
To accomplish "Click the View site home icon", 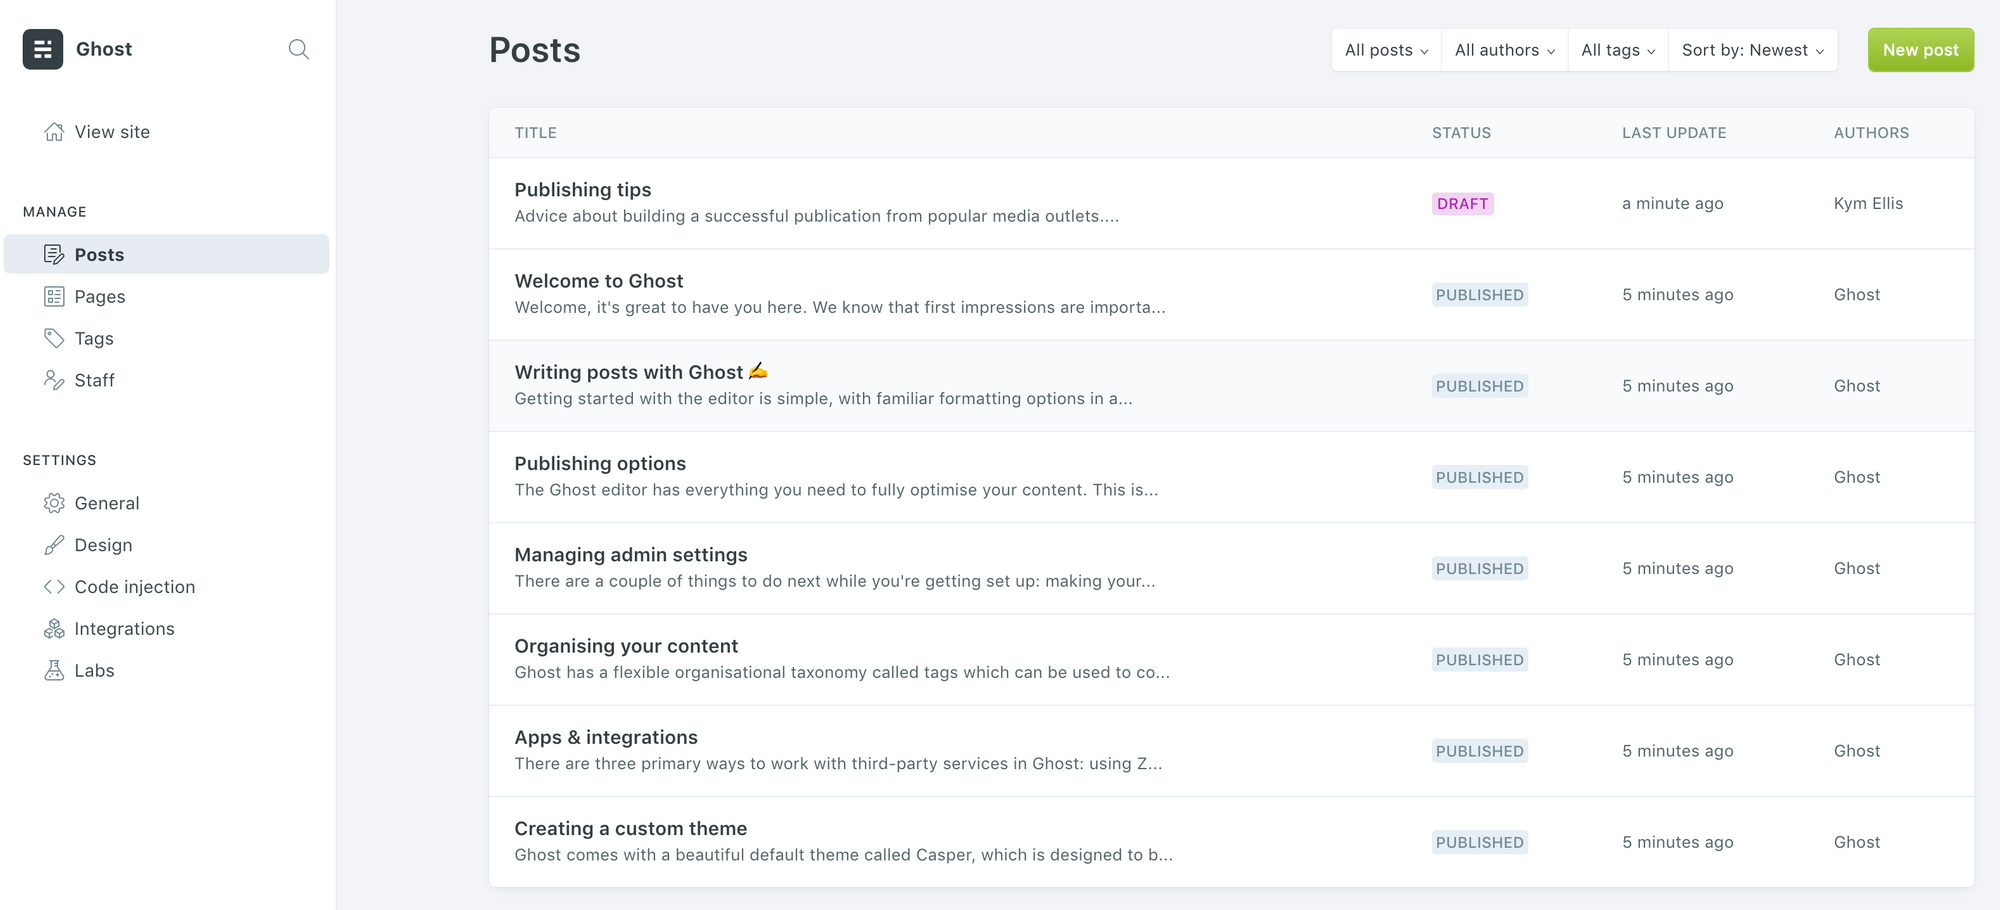I will tap(54, 132).
